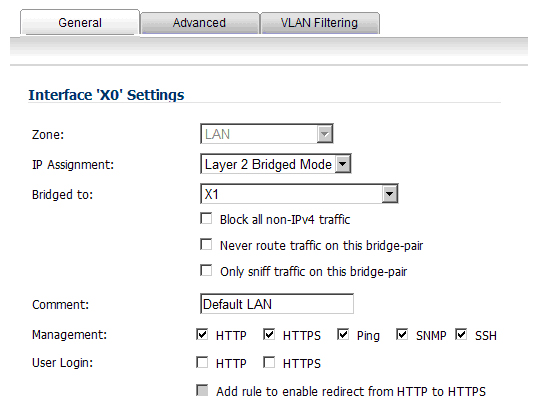Viewport: 542px width, 409px height.
Task: Uncheck the SNMP management option
Action: pos(402,334)
